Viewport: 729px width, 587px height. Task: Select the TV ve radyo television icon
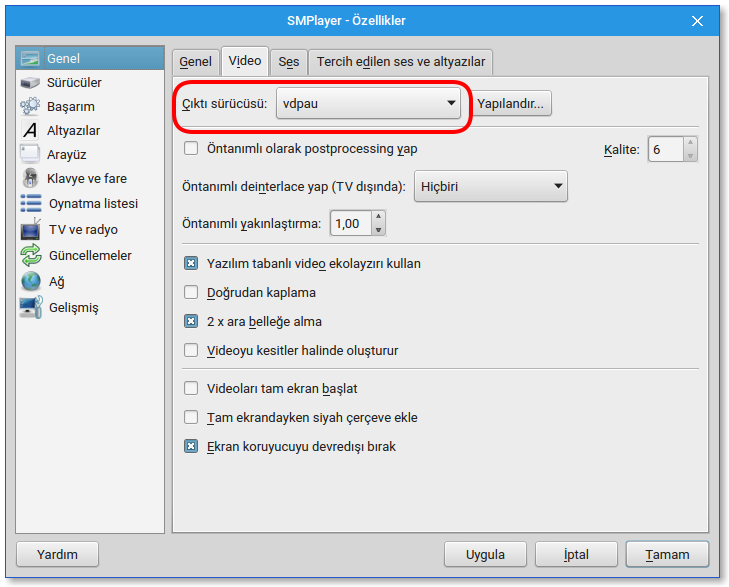pyautogui.click(x=31, y=229)
